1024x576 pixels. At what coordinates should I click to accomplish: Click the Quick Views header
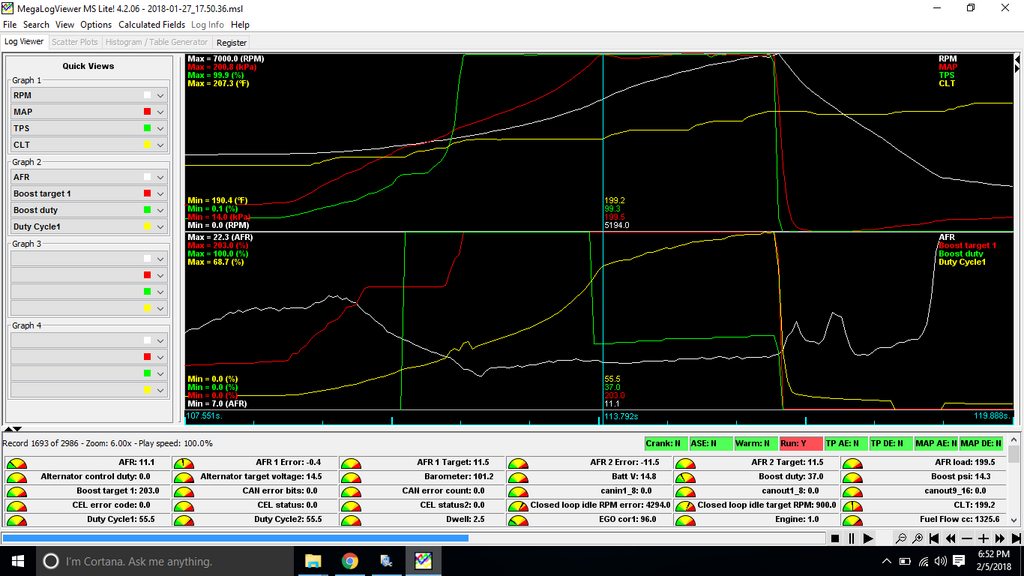(88, 66)
